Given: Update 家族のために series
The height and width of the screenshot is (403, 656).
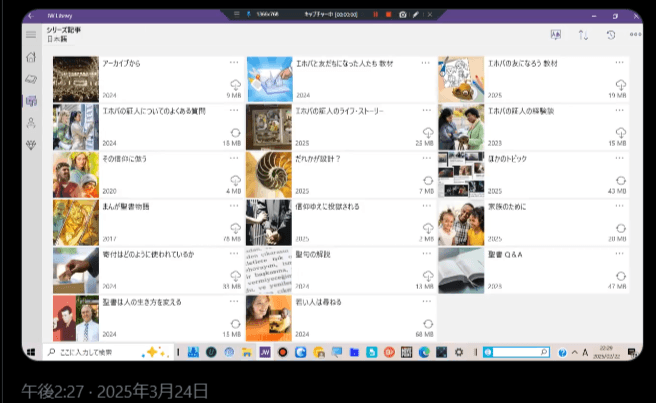Looking at the screenshot, I should tap(621, 228).
